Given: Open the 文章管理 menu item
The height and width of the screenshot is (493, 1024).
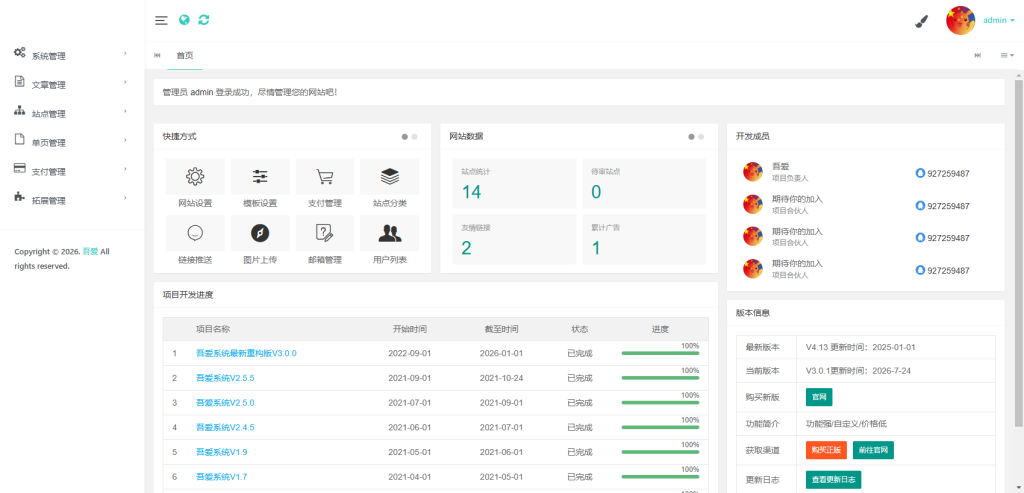Looking at the screenshot, I should click(72, 85).
